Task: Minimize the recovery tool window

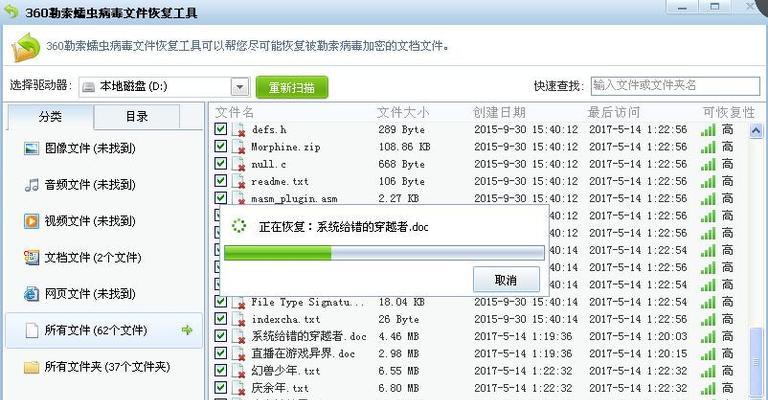Action: (682, 7)
